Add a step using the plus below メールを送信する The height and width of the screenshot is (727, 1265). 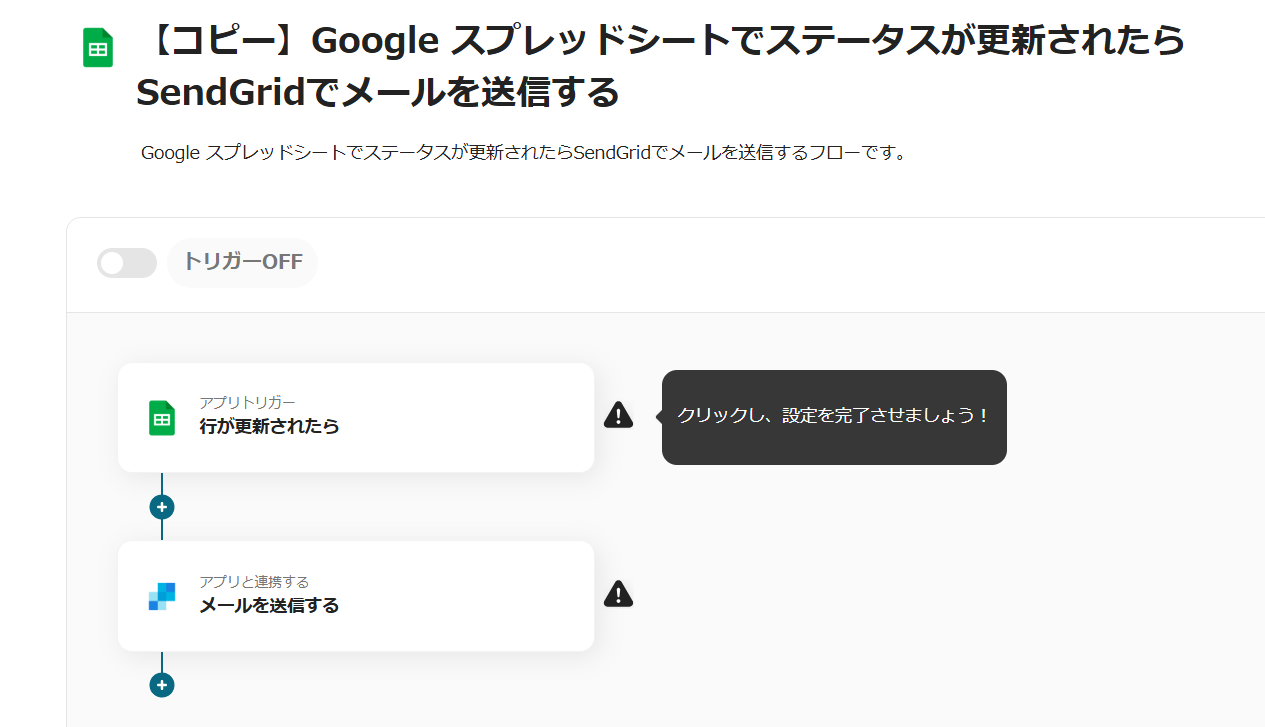point(162,685)
